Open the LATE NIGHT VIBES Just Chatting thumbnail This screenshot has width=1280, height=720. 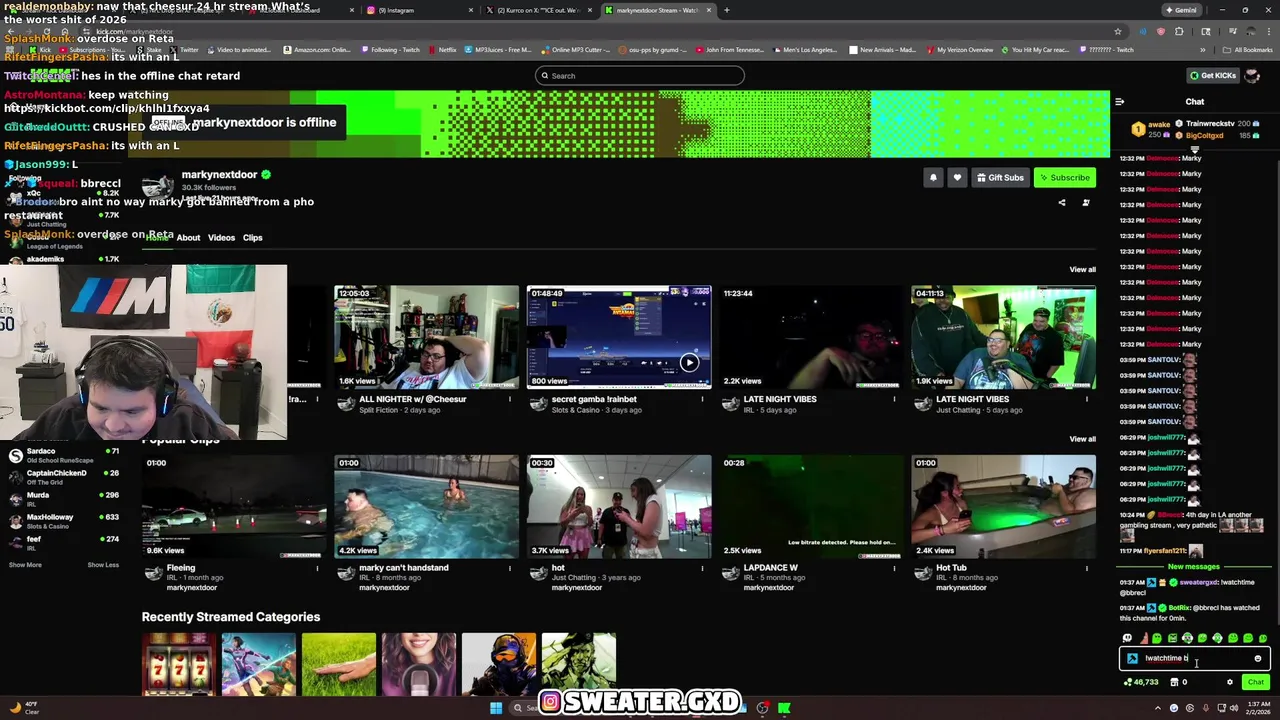tap(1003, 337)
